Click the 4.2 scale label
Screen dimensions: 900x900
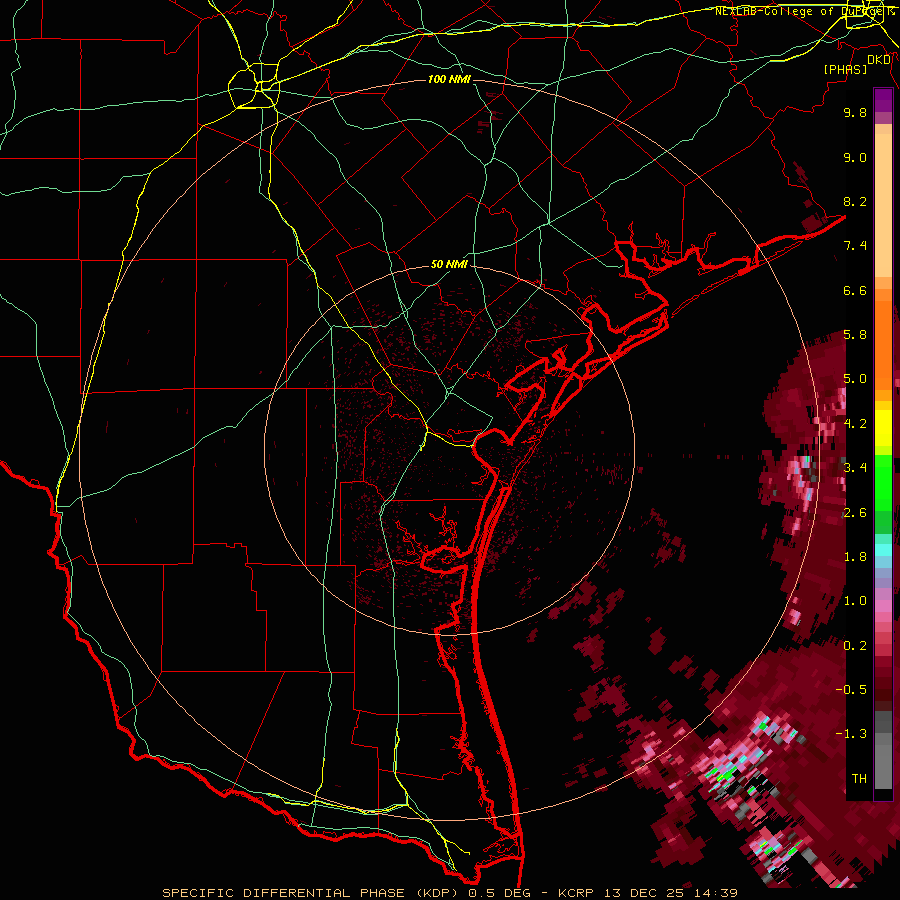[x=855, y=424]
